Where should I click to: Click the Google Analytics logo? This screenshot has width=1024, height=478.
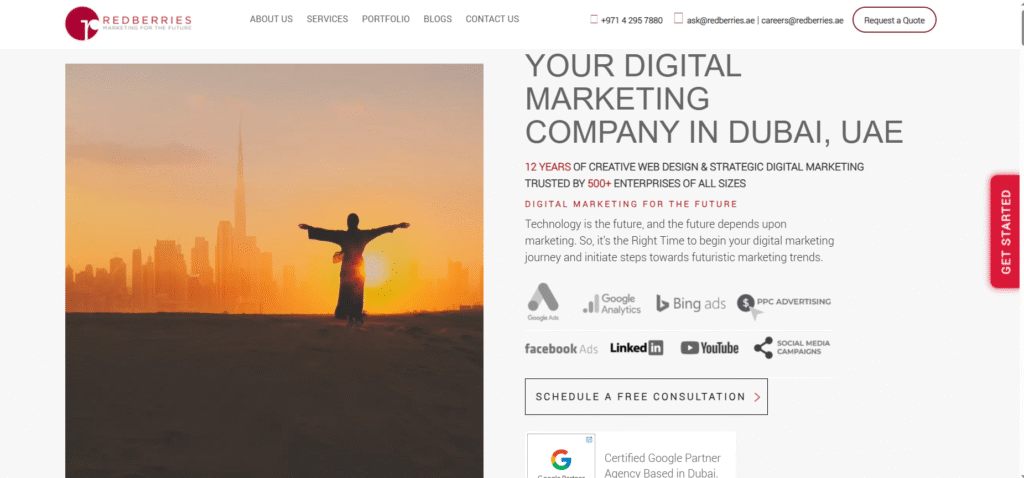[612, 304]
